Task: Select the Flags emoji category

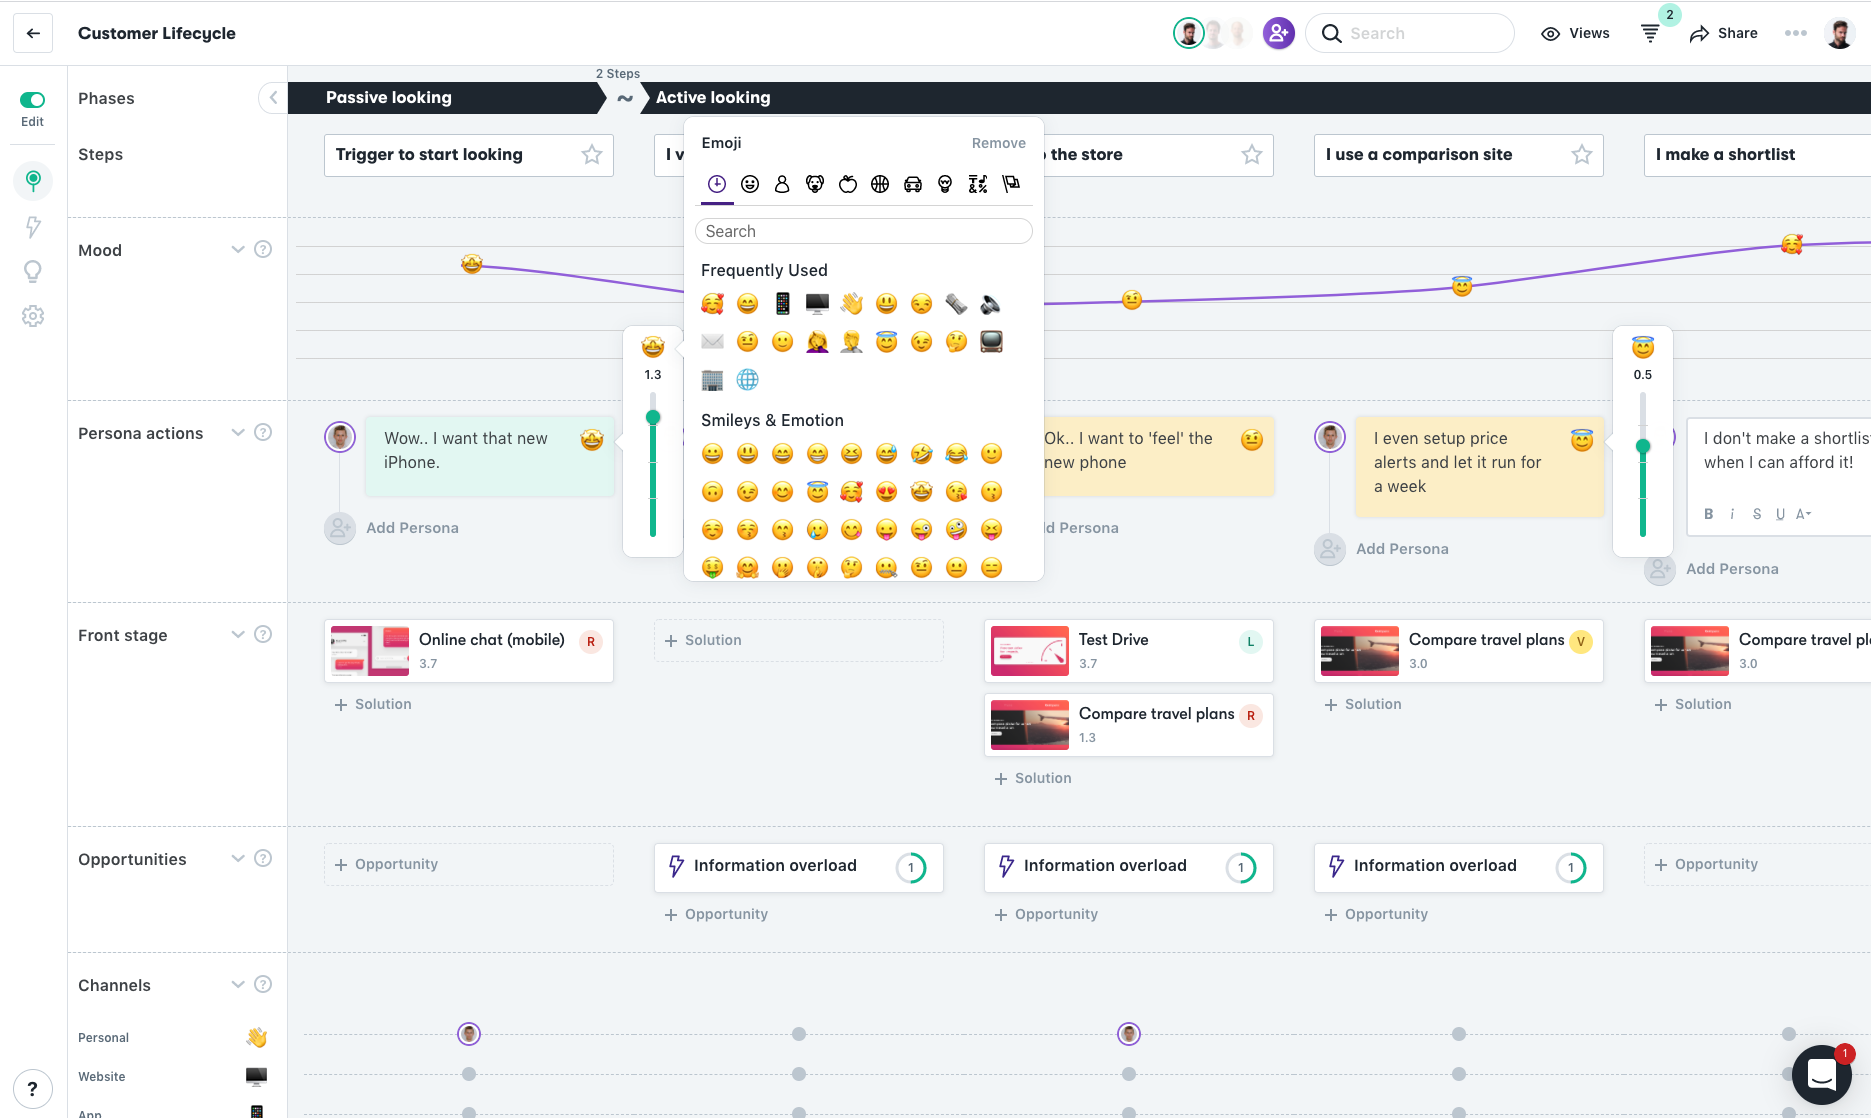Action: point(1011,184)
